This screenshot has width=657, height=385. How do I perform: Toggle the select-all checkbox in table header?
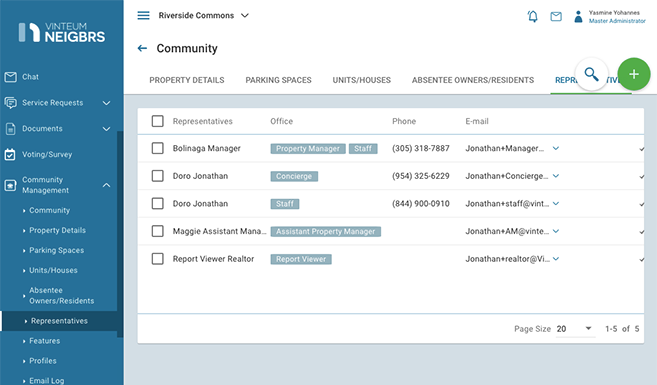(x=158, y=121)
